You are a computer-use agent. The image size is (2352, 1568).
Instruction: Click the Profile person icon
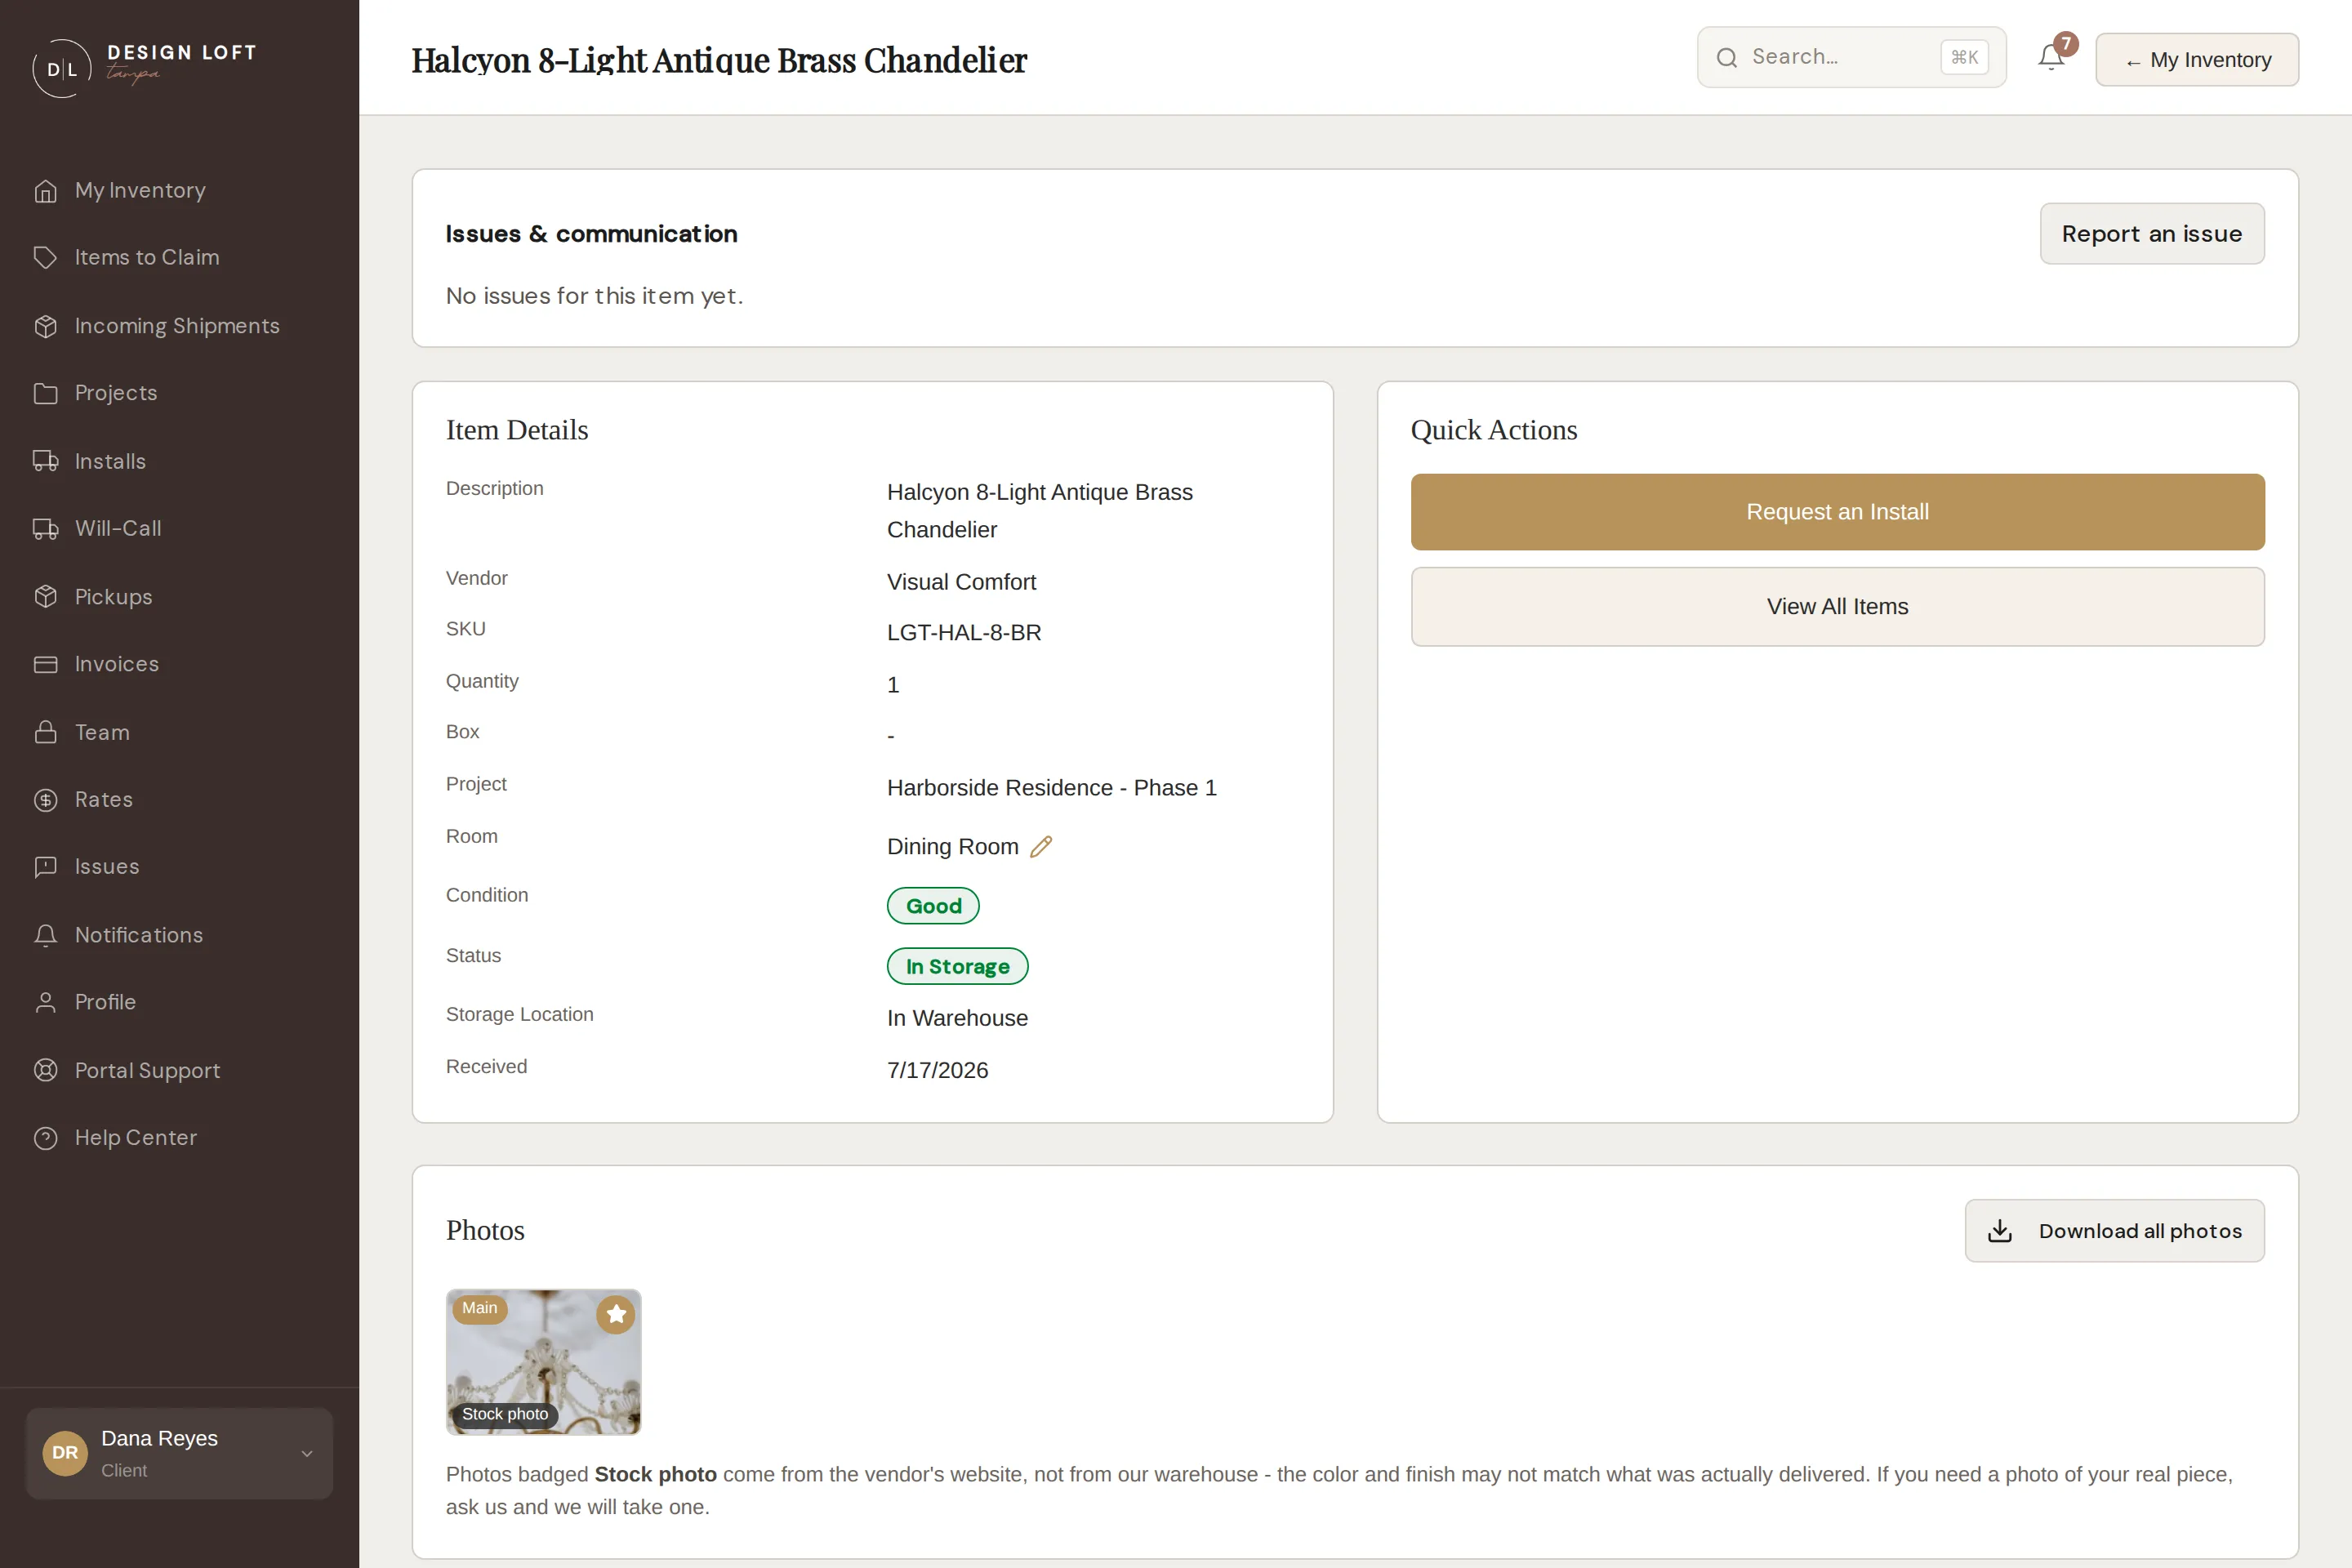(x=46, y=1002)
